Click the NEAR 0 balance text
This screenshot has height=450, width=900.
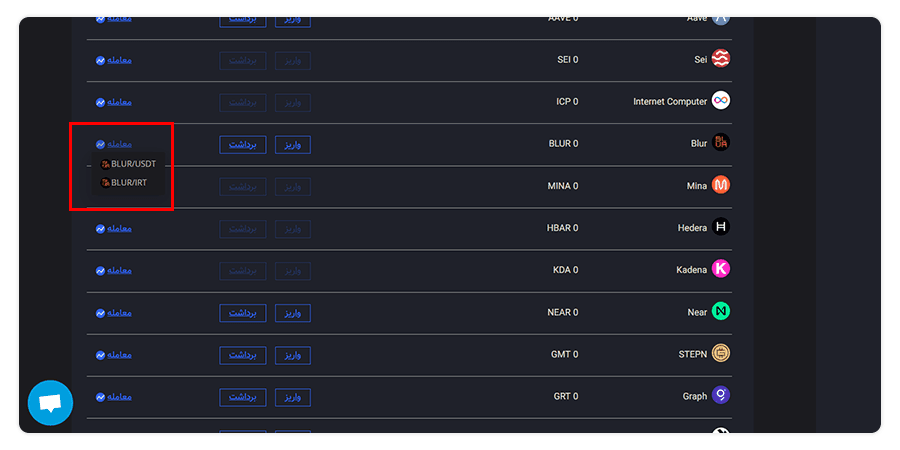563,312
